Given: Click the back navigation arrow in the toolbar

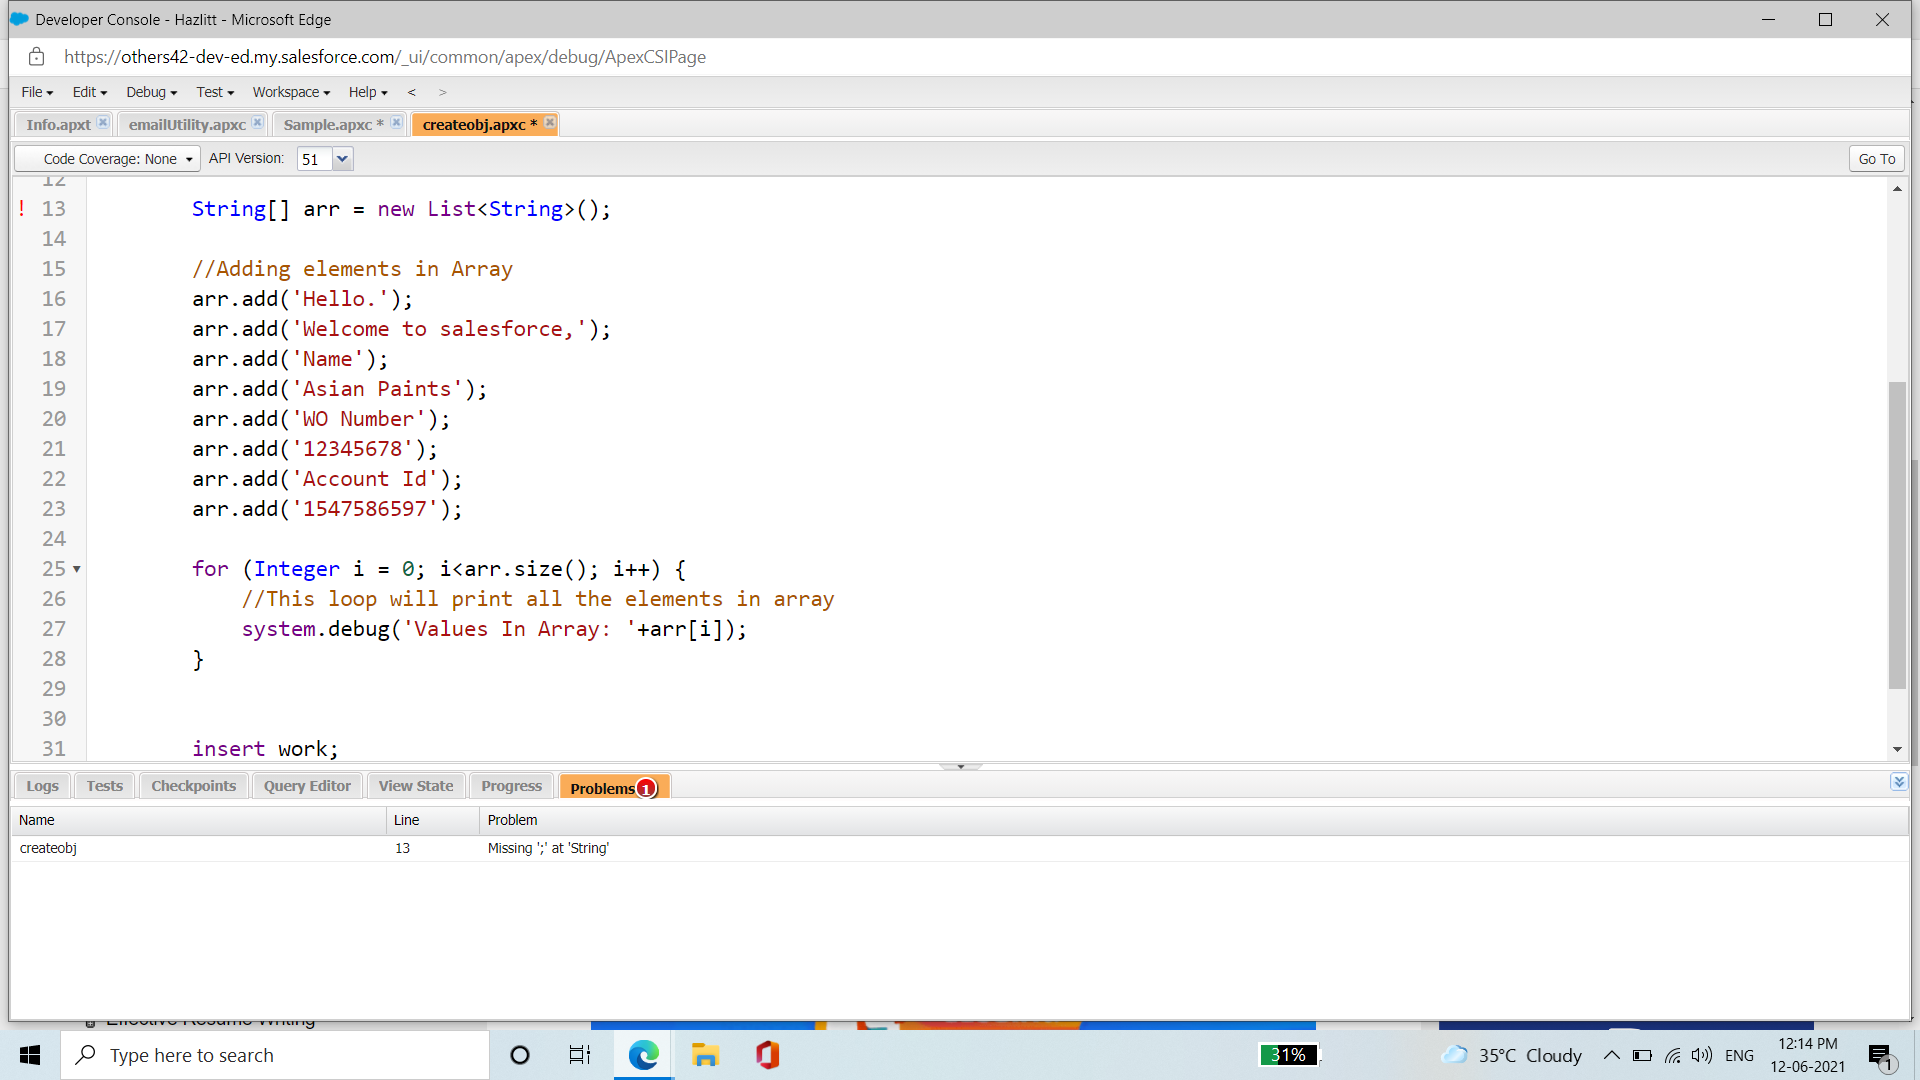Looking at the screenshot, I should coord(411,92).
